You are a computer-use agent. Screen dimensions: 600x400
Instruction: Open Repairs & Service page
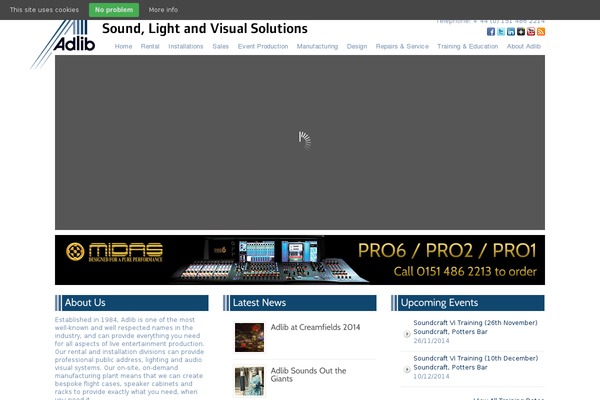pos(402,46)
